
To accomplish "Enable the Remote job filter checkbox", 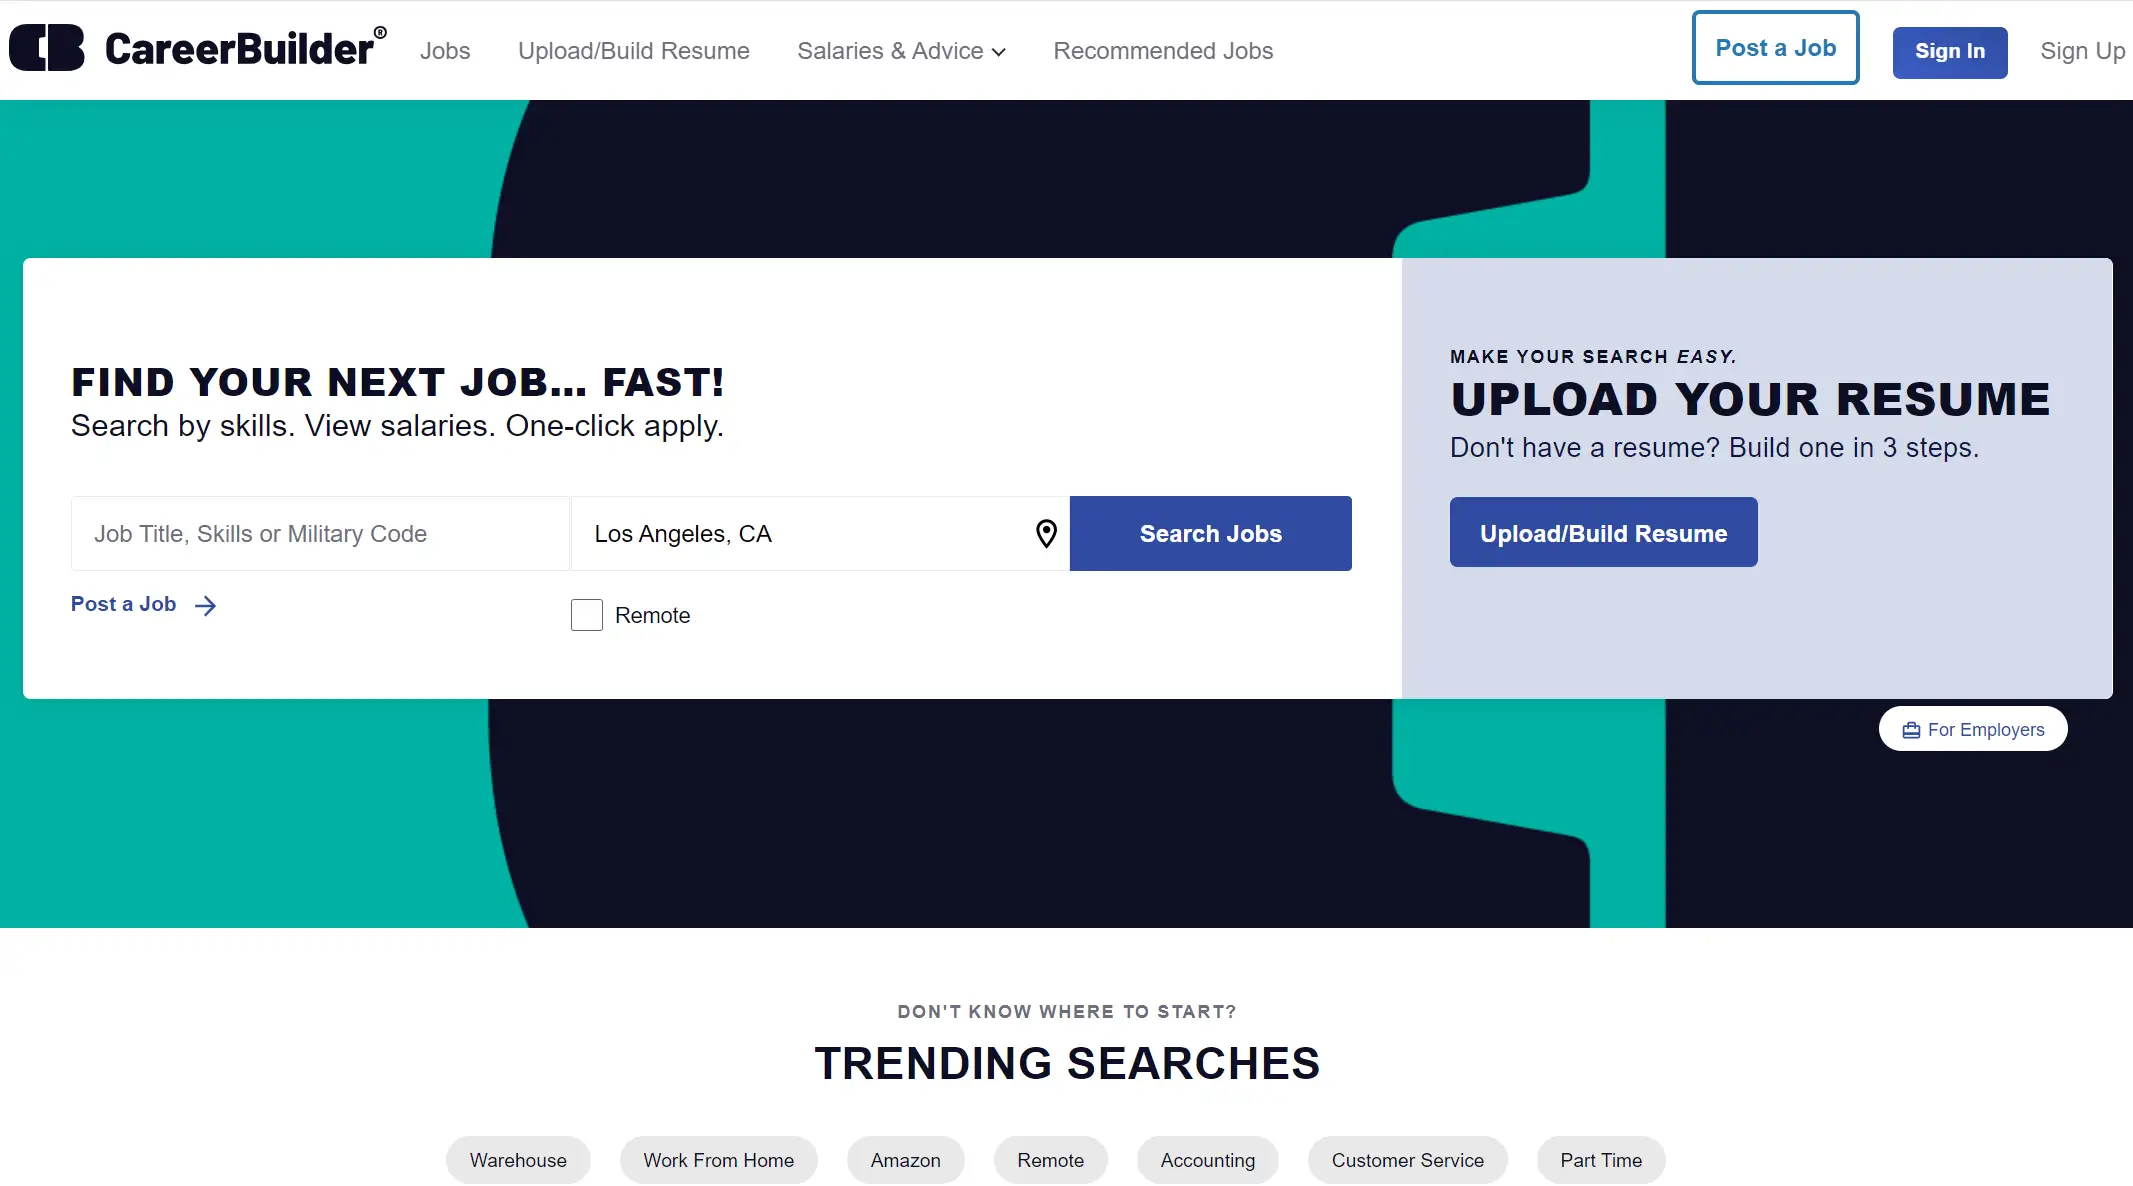I will (x=584, y=613).
